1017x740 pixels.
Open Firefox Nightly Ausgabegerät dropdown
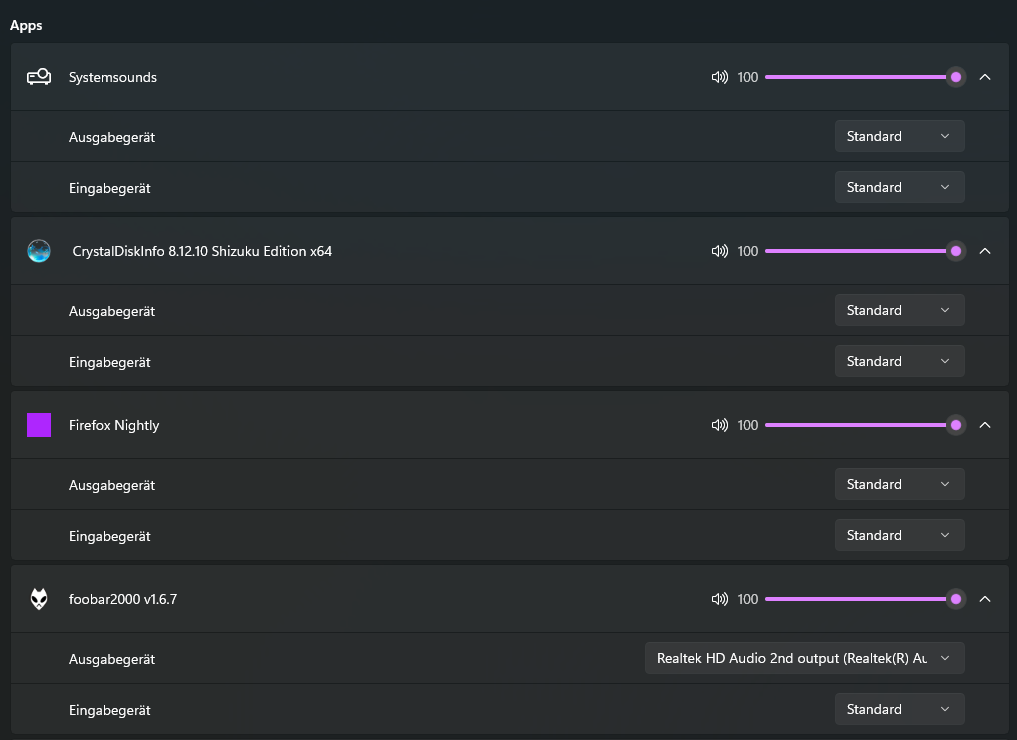coord(900,484)
